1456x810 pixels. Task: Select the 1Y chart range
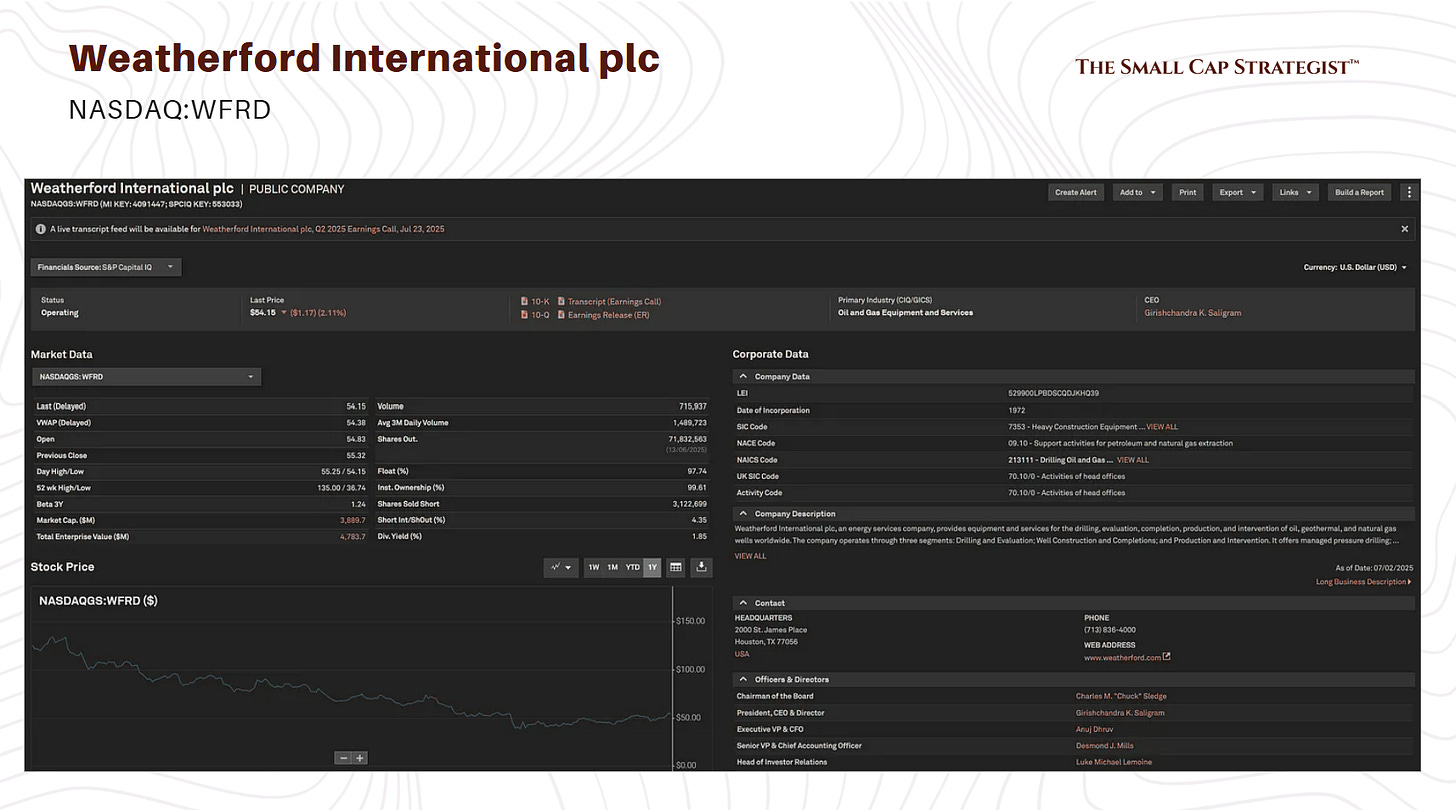[652, 567]
